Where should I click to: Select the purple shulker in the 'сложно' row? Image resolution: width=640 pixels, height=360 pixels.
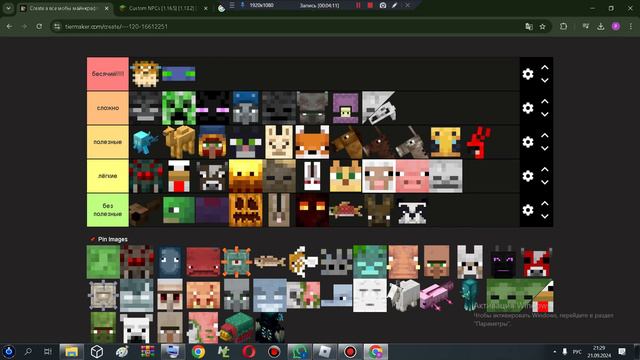click(x=345, y=108)
